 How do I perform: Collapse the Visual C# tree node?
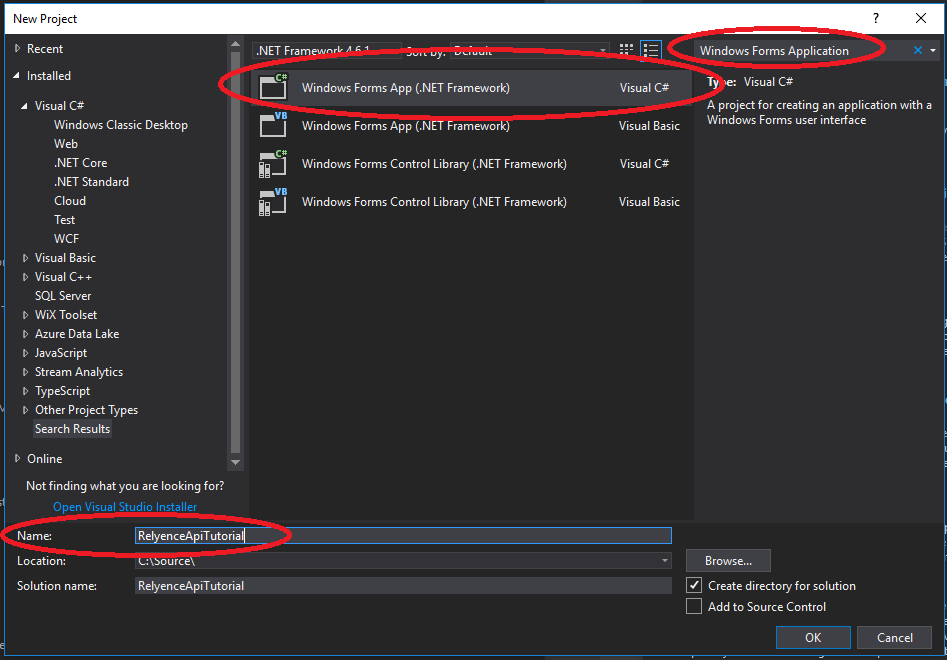point(26,106)
